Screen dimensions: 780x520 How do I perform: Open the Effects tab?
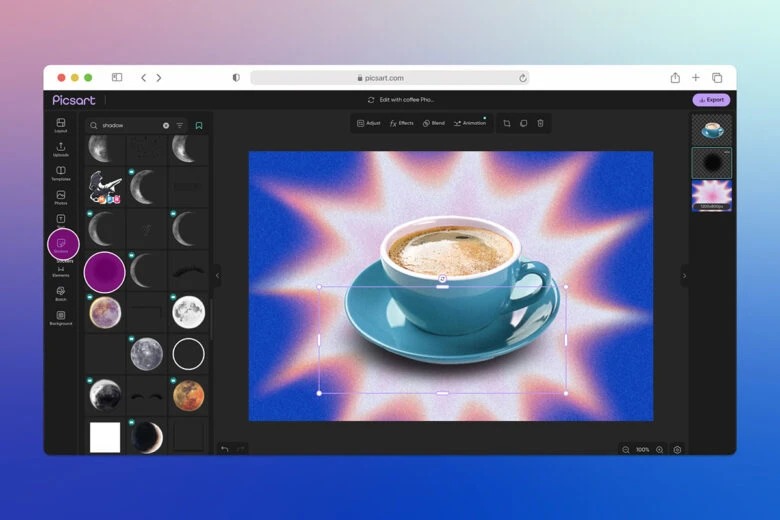click(401, 123)
